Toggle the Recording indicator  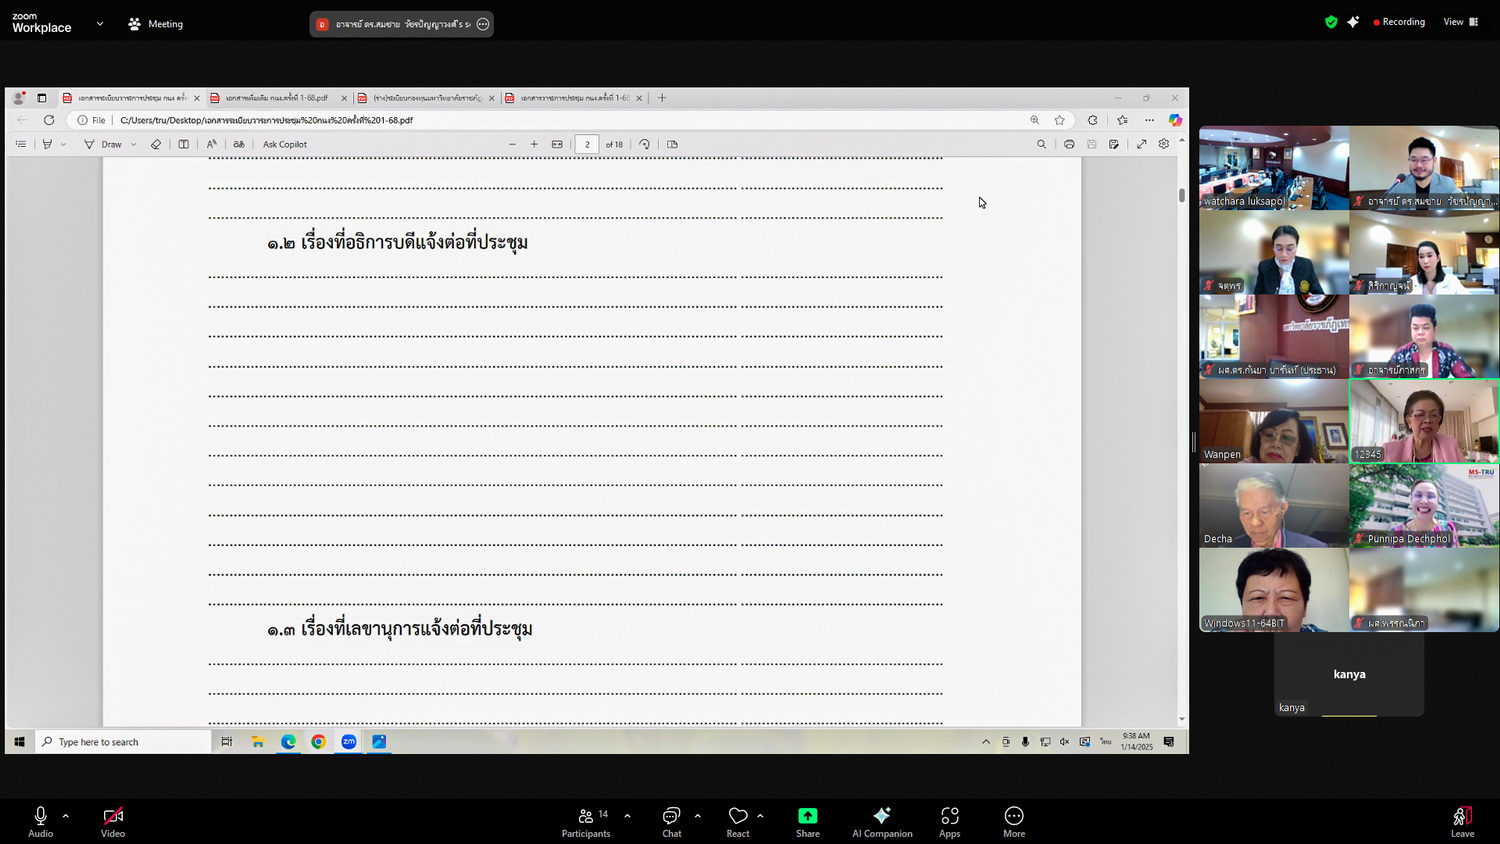(1399, 22)
